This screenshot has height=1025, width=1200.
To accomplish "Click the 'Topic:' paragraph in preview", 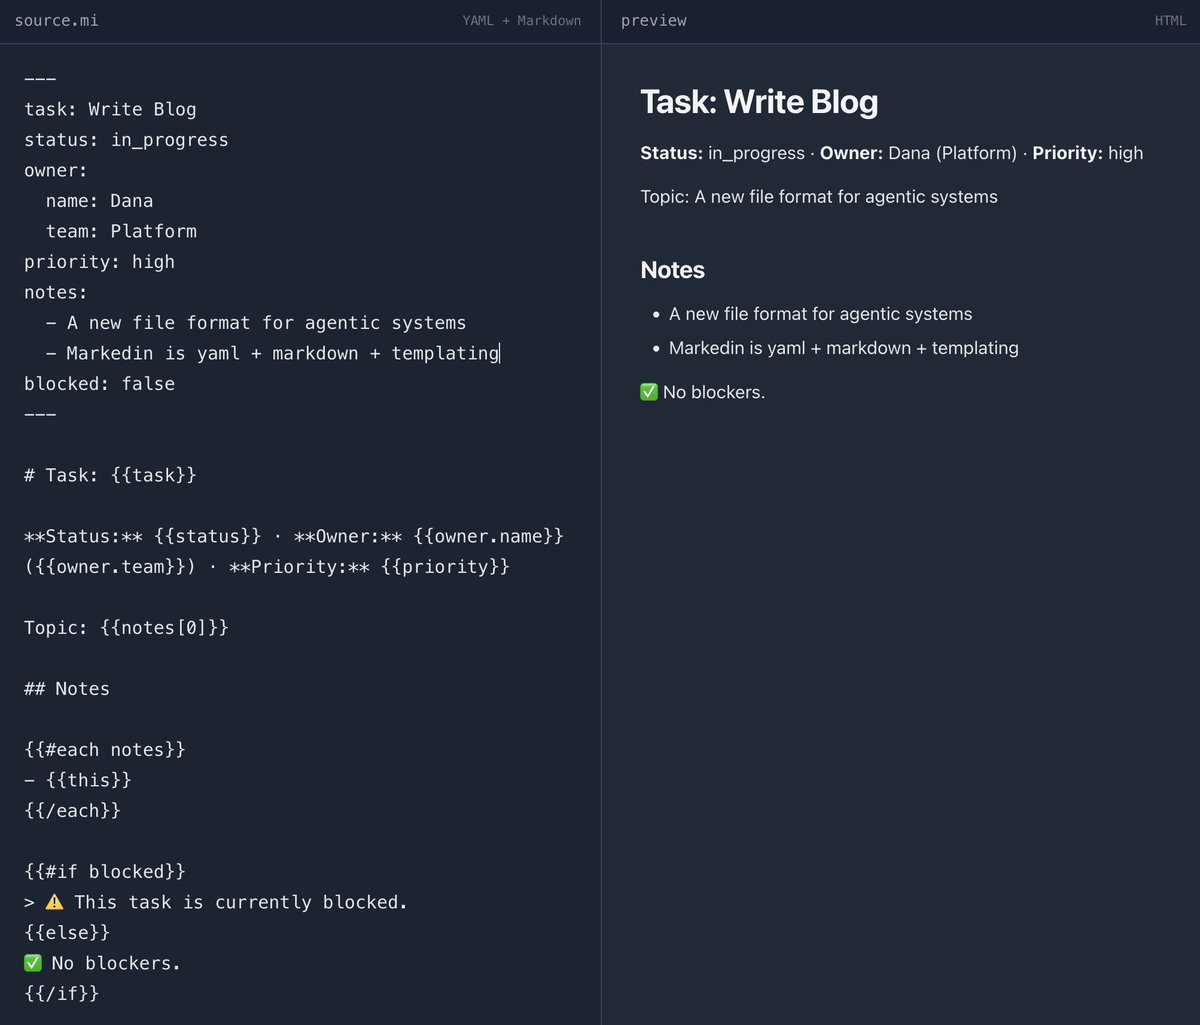I will tap(819, 197).
